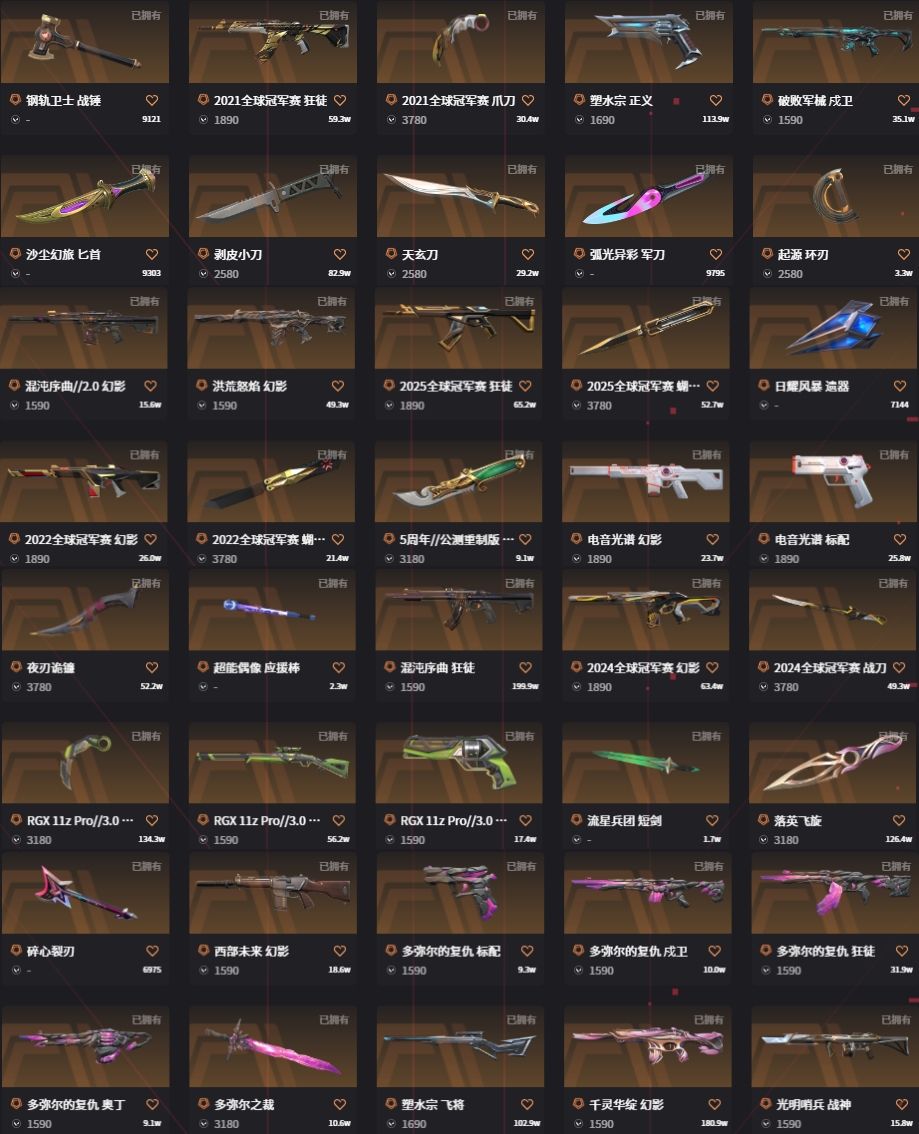Select the 弧光异彩 军刀 knife thumbnail
919x1134 pixels.
(x=648, y=197)
